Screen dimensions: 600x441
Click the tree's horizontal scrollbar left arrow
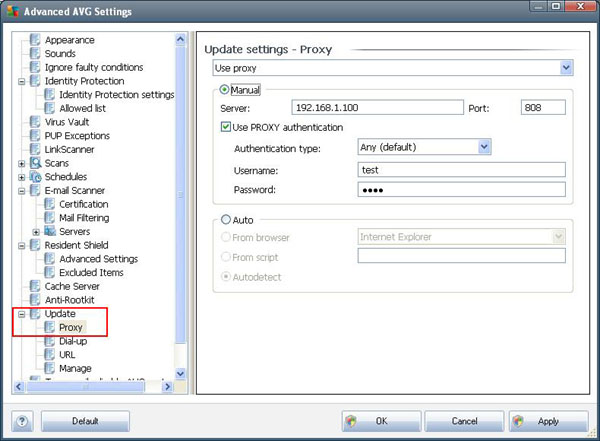click(18, 387)
